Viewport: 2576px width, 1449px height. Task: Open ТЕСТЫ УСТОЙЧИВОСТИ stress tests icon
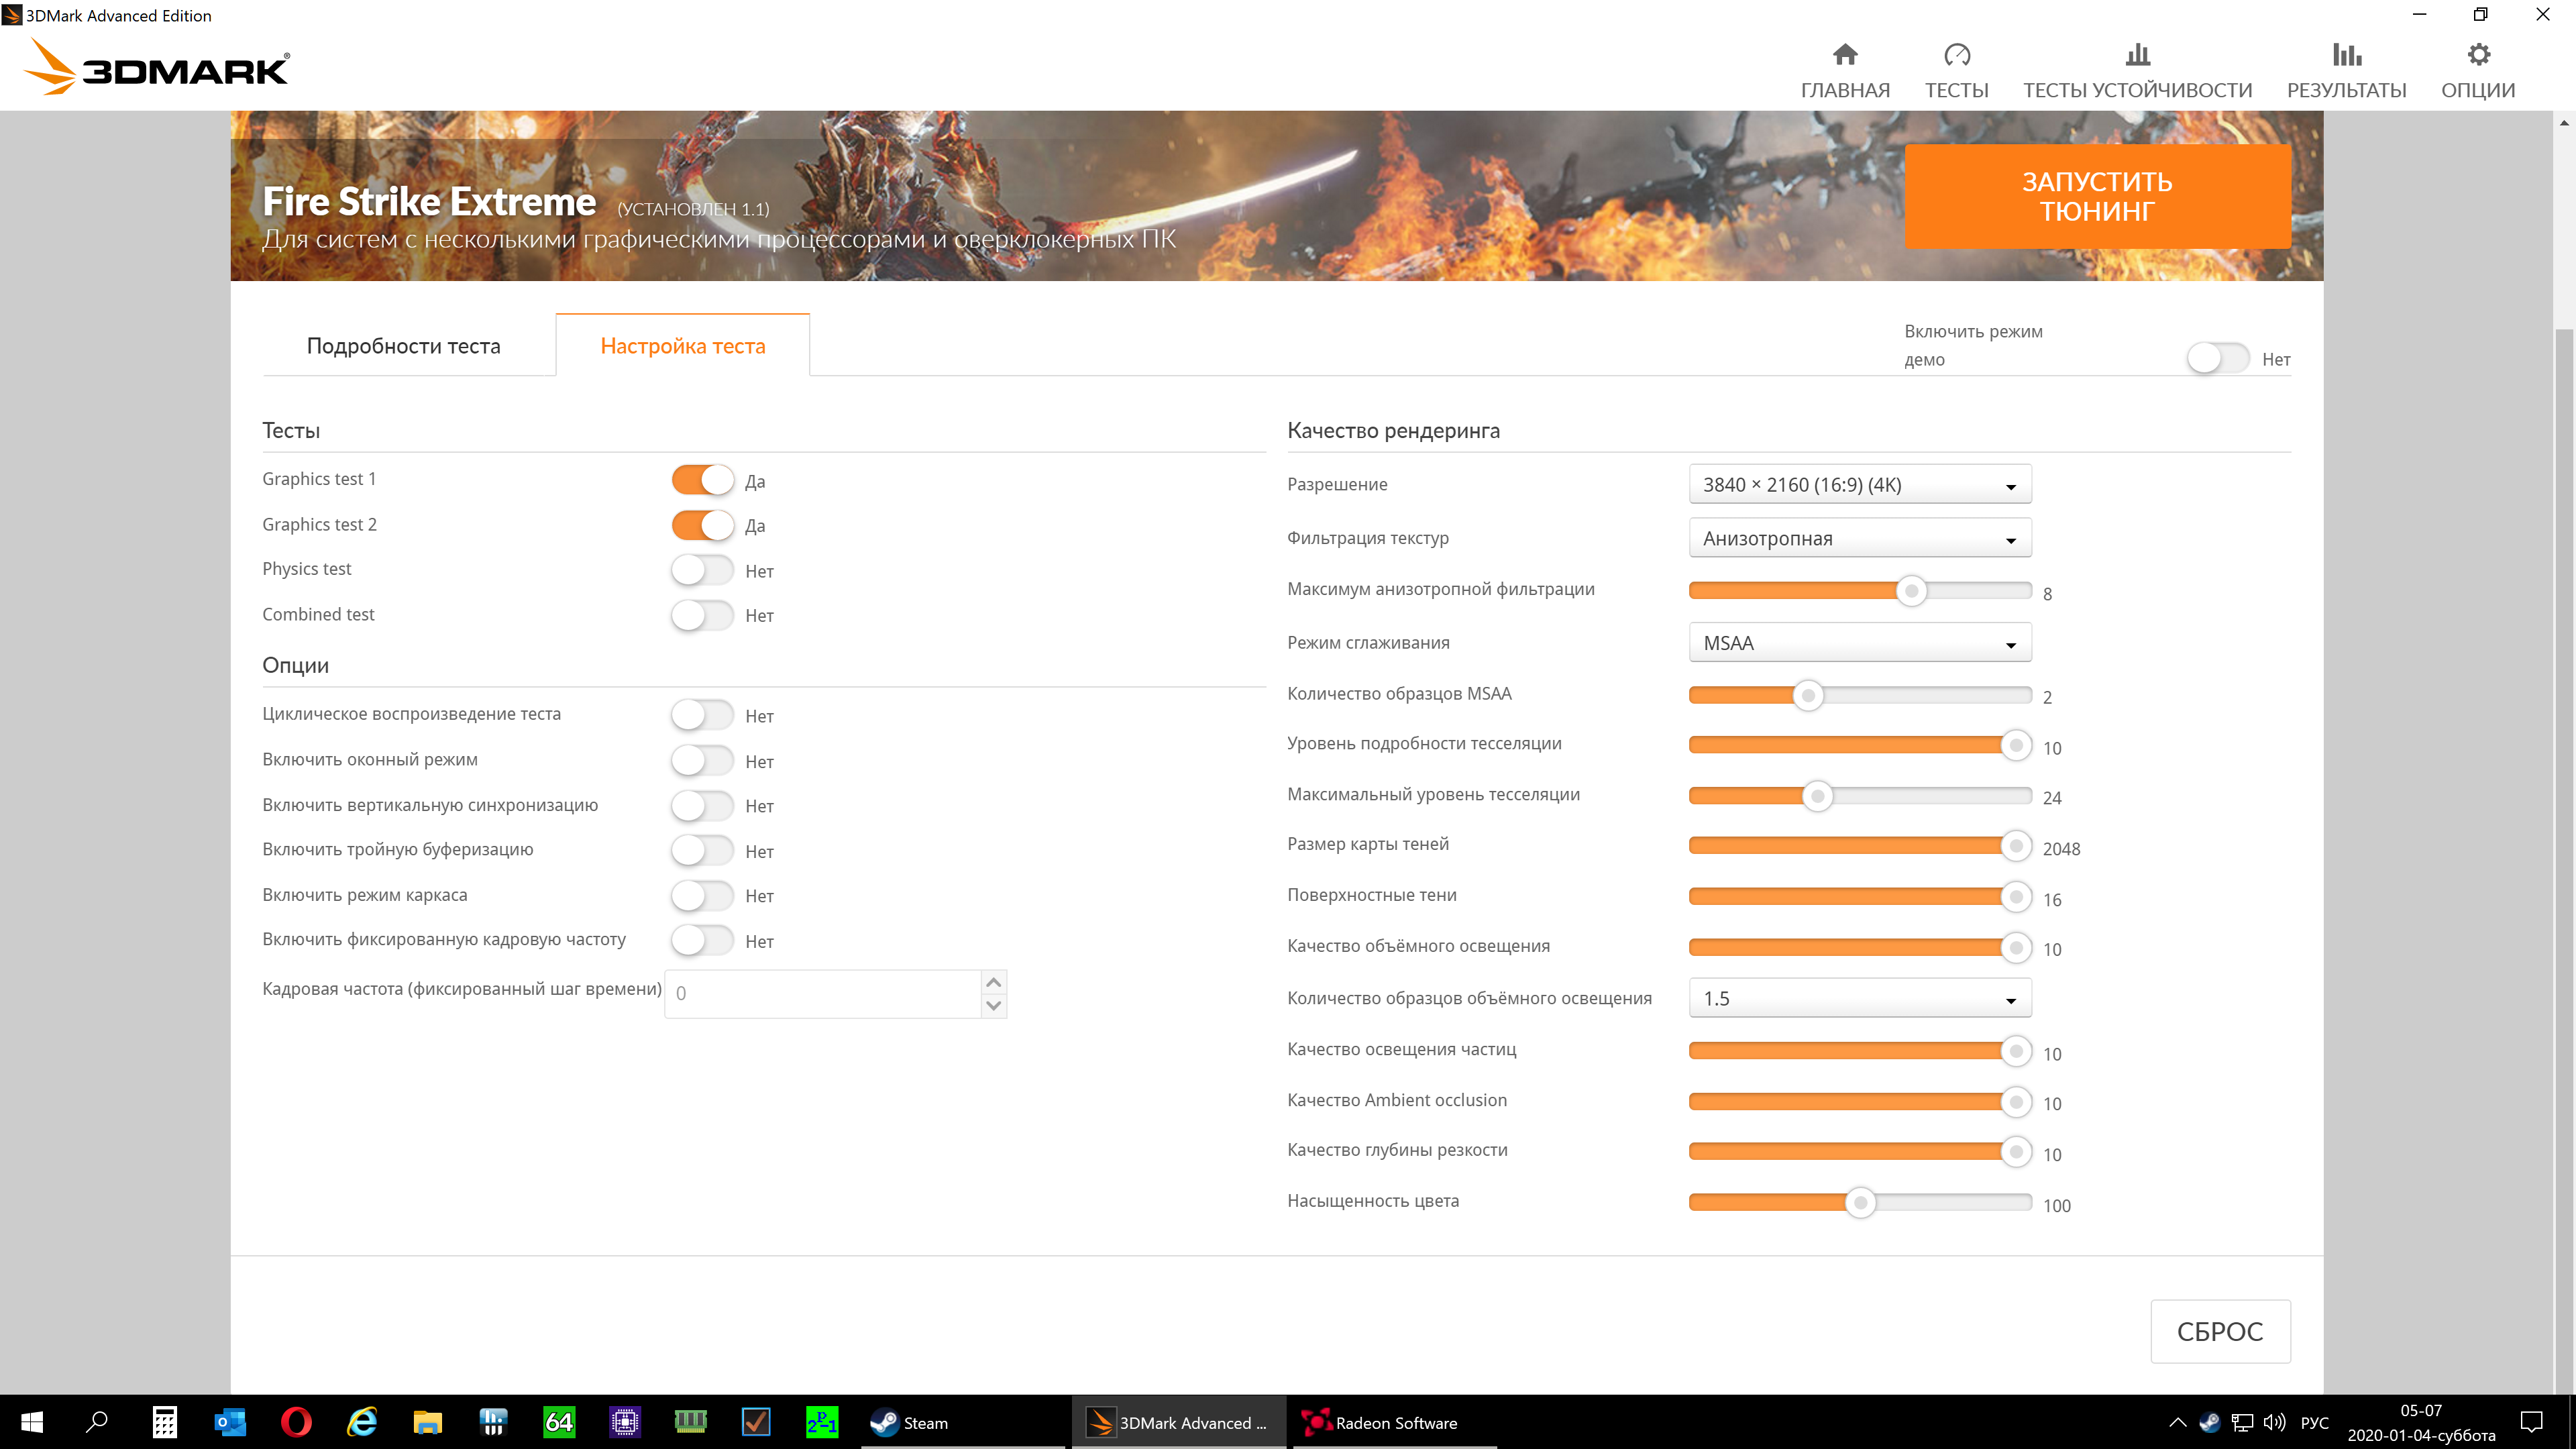coord(2138,55)
